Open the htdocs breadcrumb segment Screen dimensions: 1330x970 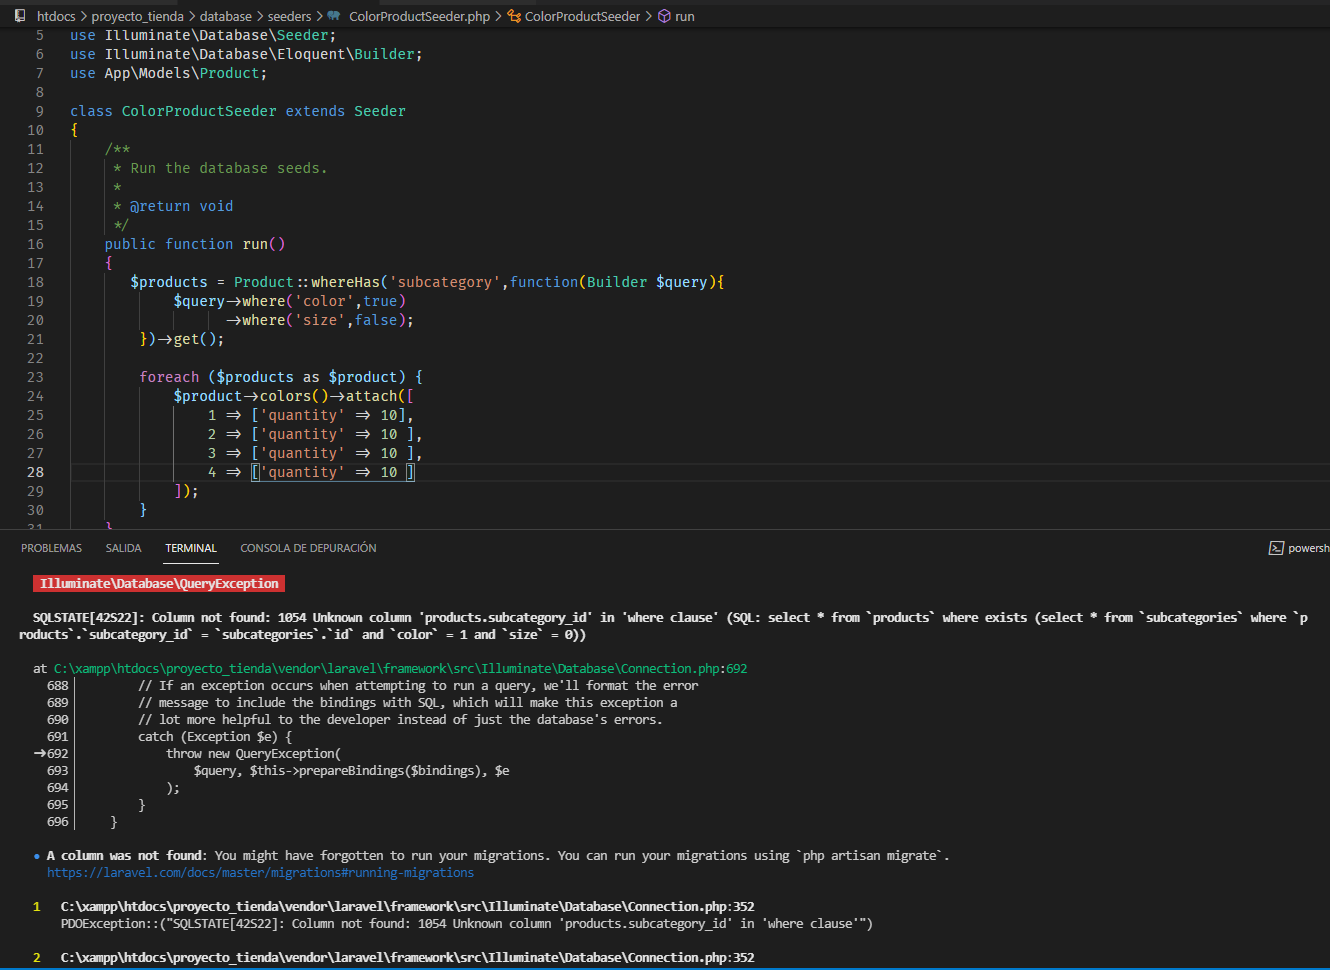[x=56, y=16]
